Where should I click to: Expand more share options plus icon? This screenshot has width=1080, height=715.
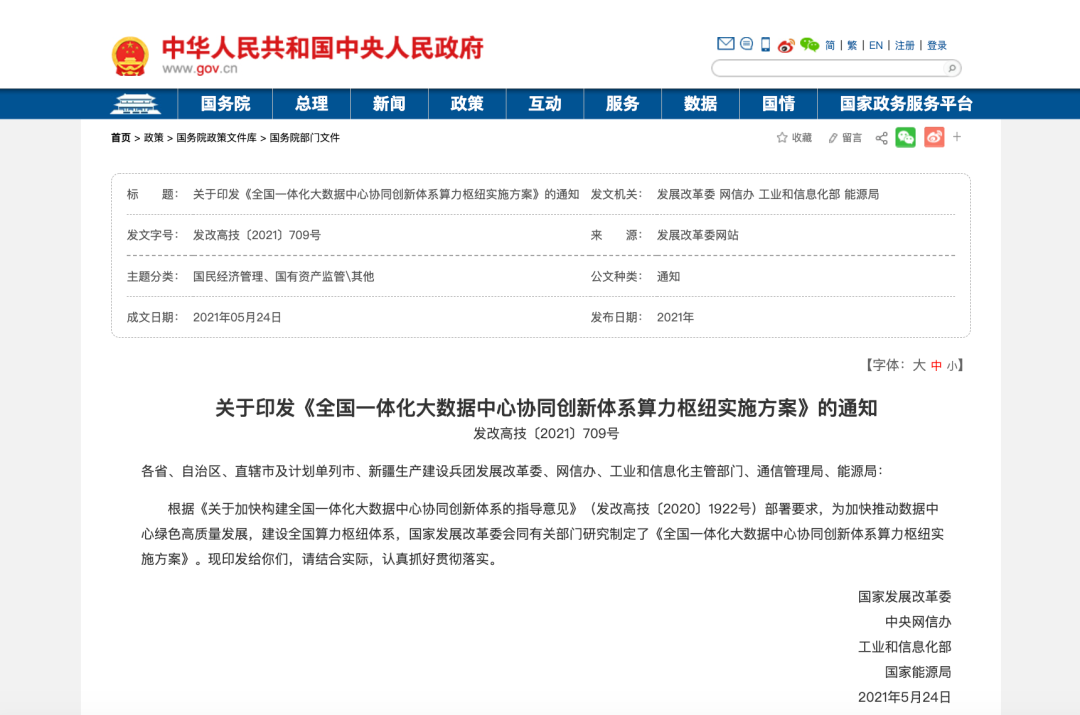[957, 137]
